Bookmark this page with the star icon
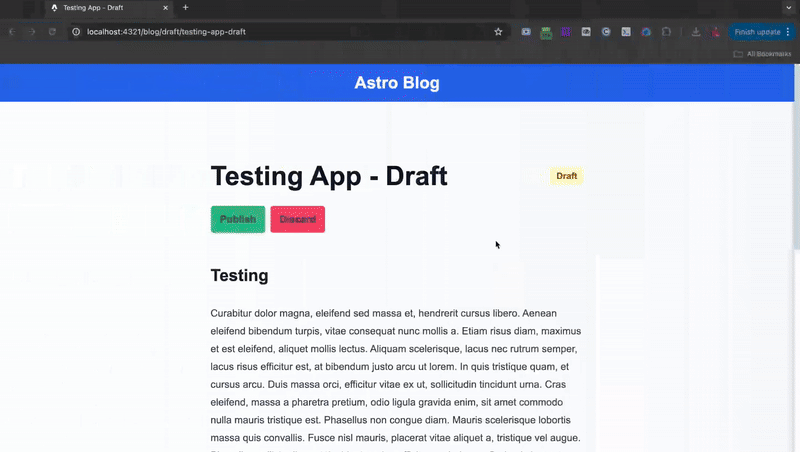The image size is (800, 452). [x=498, y=32]
